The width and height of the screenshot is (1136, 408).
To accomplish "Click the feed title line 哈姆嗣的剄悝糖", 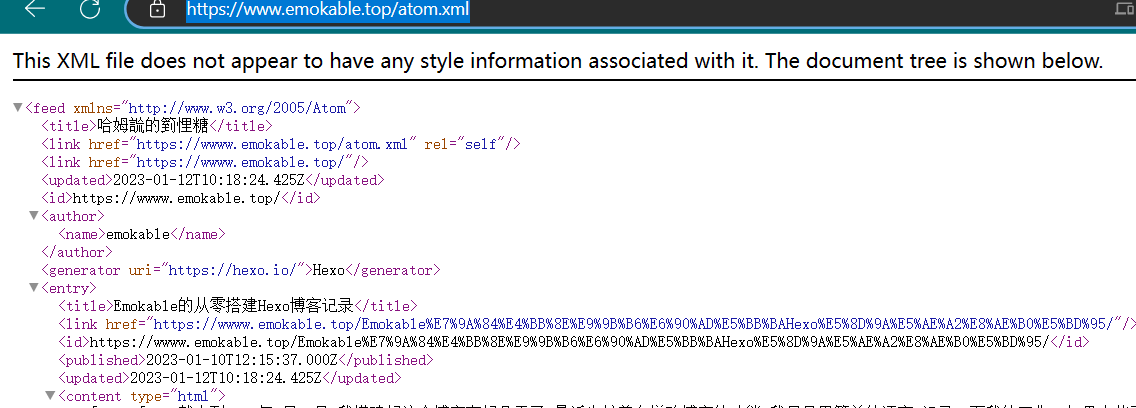I will tap(156, 126).
